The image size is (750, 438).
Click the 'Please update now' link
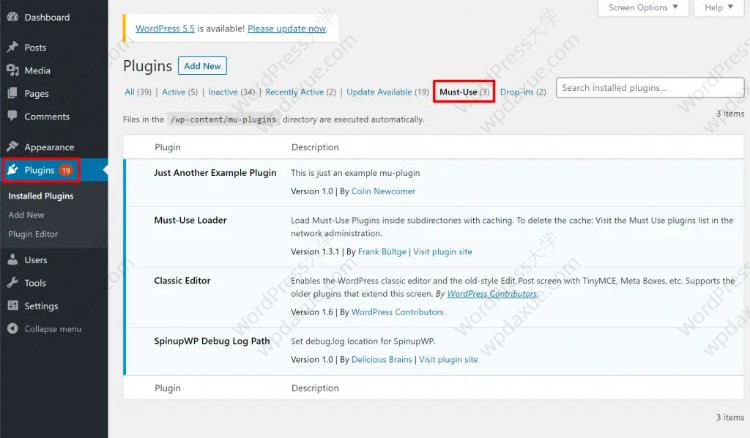[x=286, y=29]
